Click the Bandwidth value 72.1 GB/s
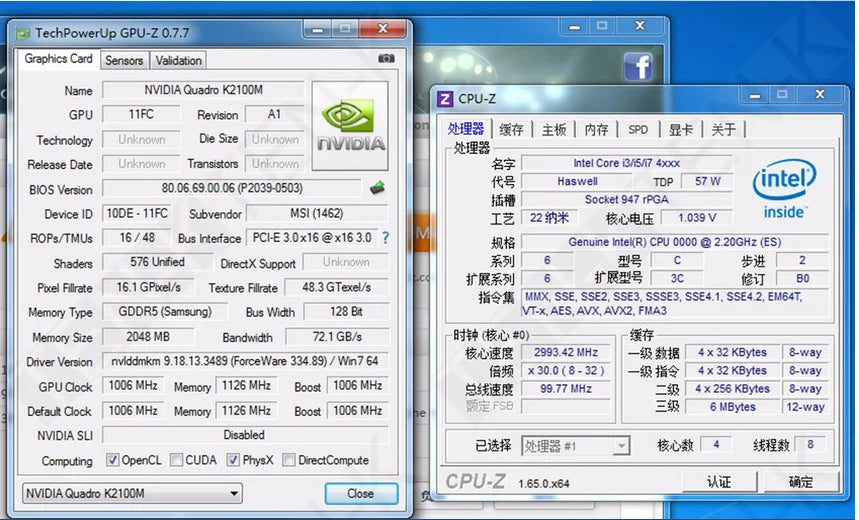Viewport: 859px width, 520px height. (x=337, y=336)
